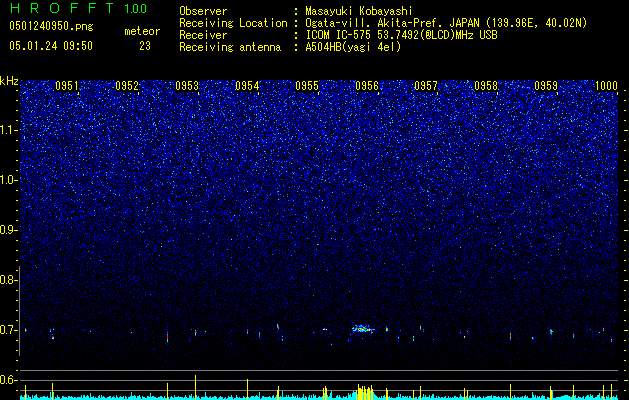Image resolution: width=629 pixels, height=400 pixels.
Task: Click time marker 0954
Action: click(247, 86)
